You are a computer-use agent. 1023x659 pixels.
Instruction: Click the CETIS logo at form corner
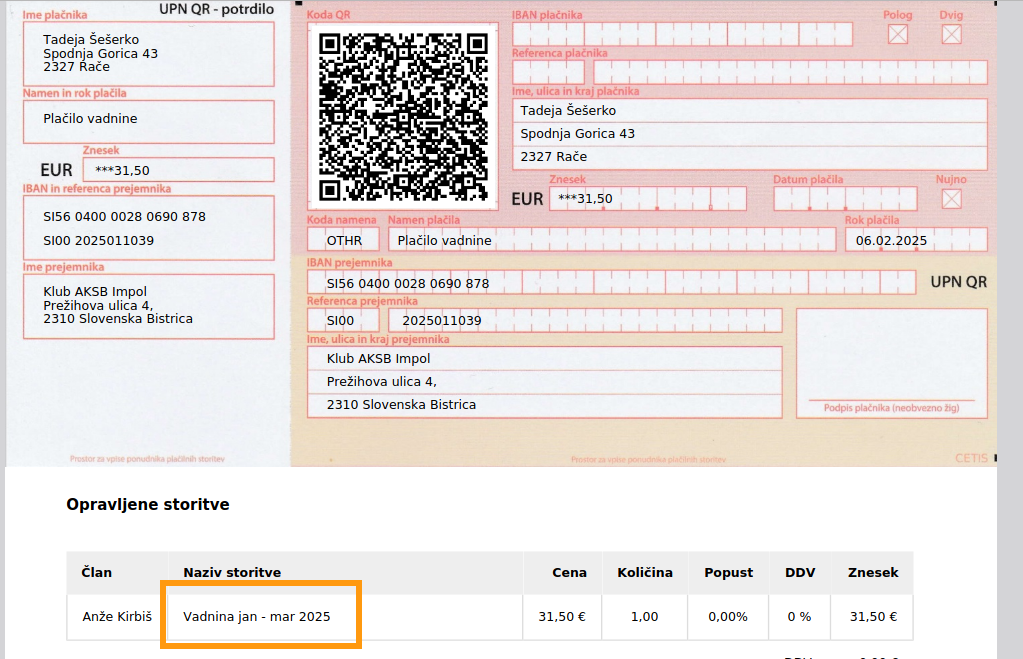[970, 458]
